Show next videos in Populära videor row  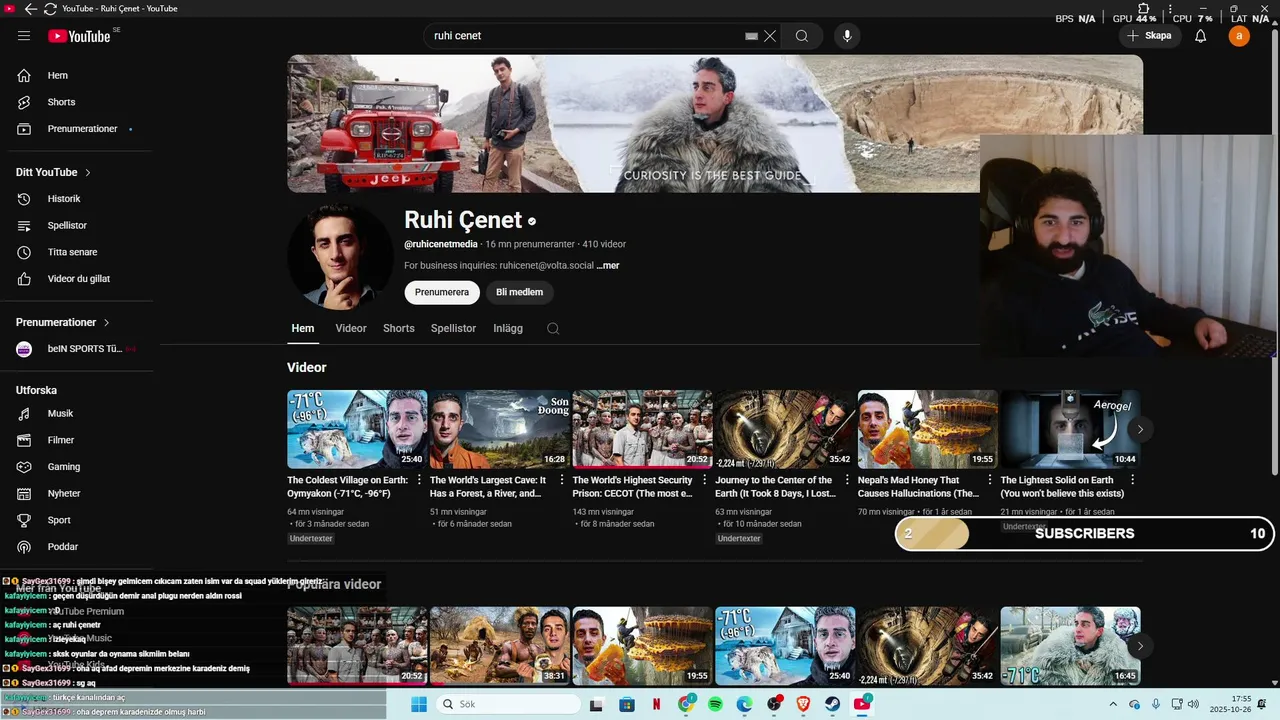click(x=1139, y=646)
